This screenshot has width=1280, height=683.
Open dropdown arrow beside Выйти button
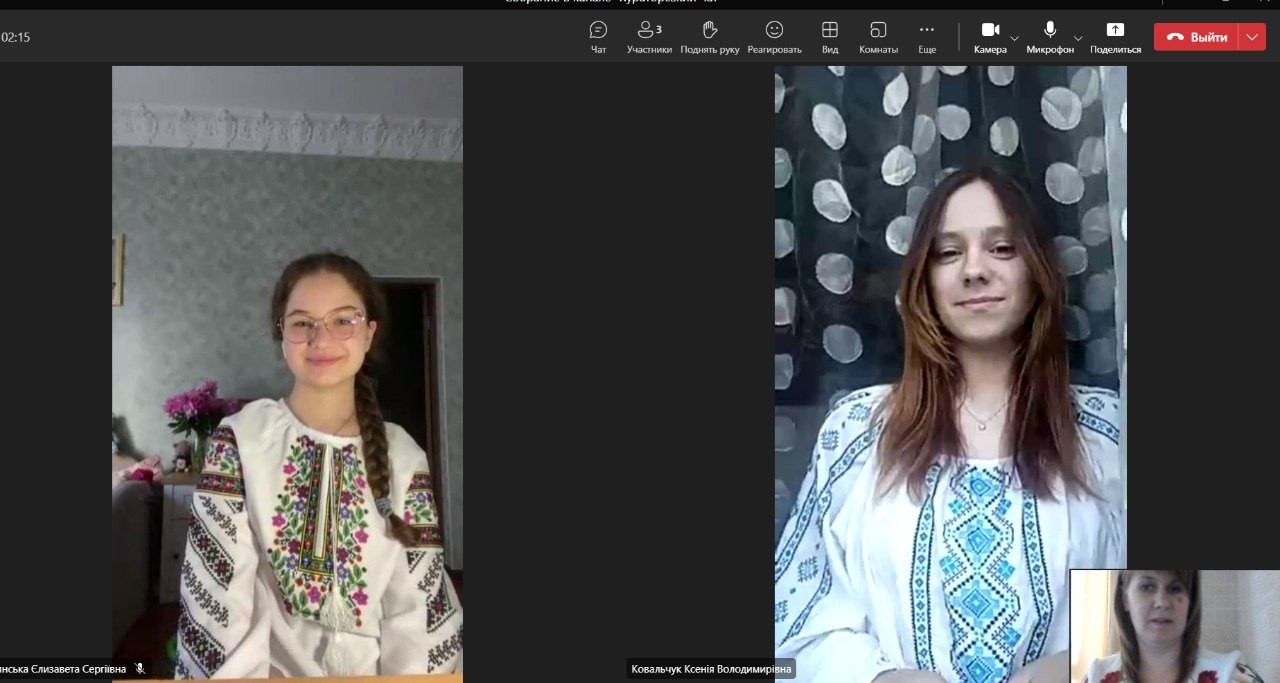click(x=1253, y=37)
